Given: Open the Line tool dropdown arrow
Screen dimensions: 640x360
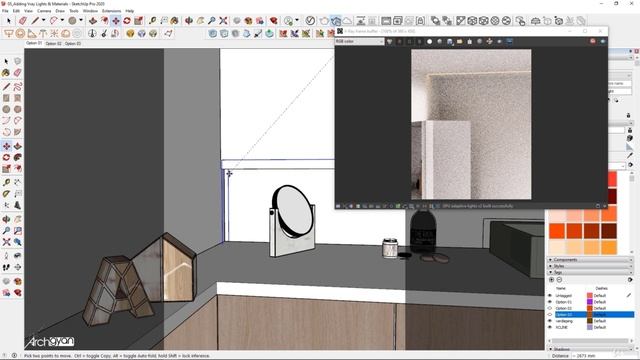Looking at the screenshot, I should [x=43, y=20].
